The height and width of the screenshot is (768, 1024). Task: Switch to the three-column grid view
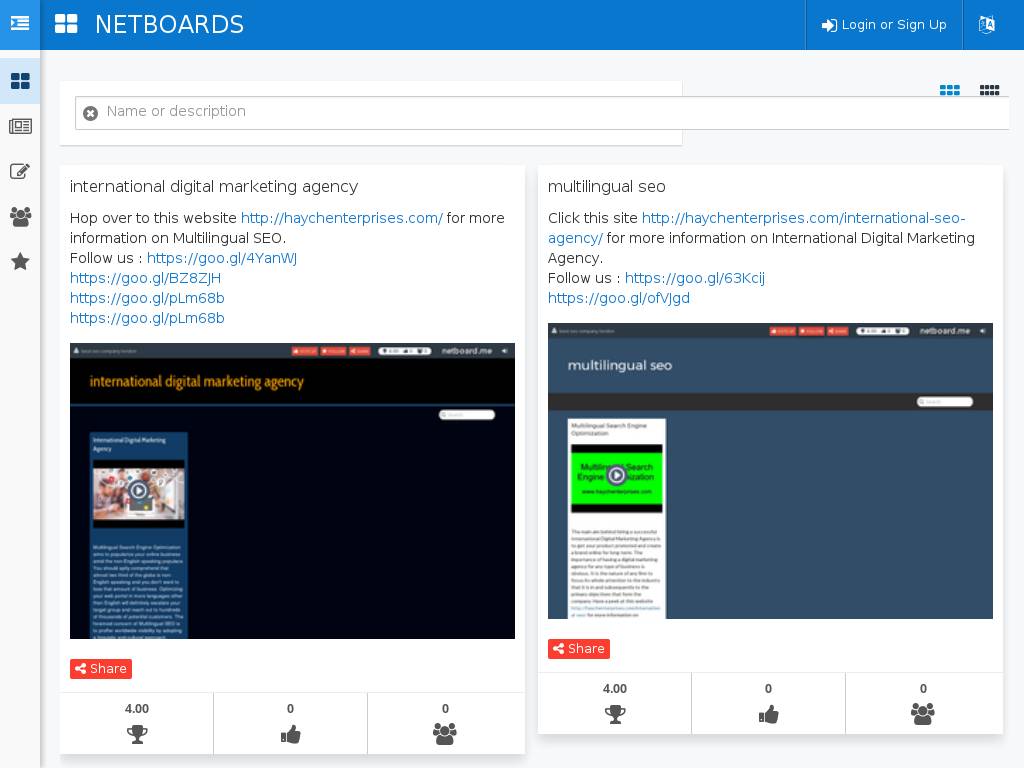(x=950, y=90)
